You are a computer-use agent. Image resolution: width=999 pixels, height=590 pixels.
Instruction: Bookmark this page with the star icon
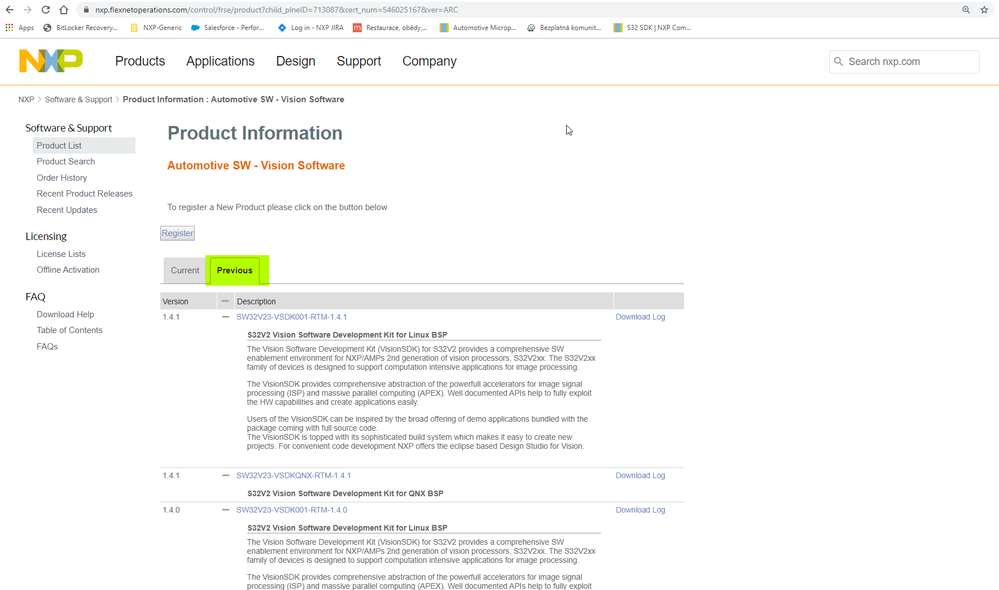click(x=984, y=10)
